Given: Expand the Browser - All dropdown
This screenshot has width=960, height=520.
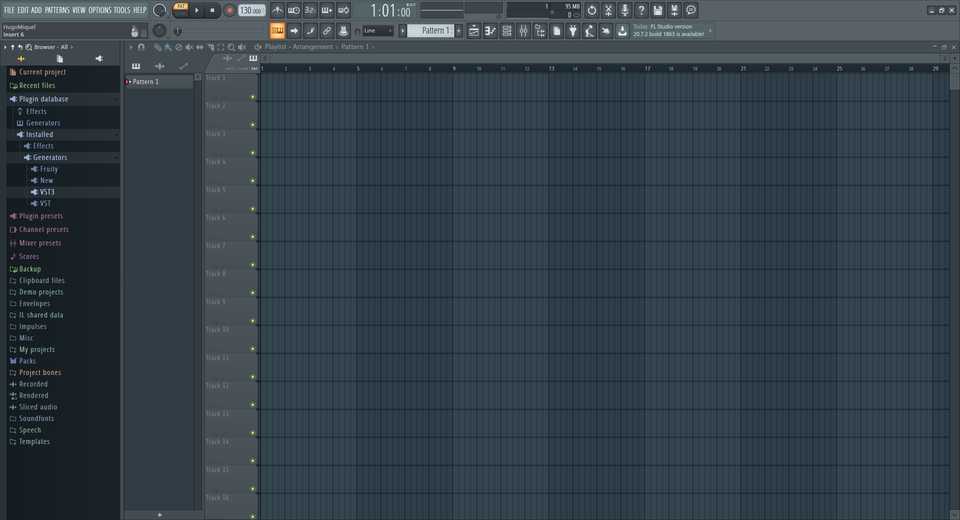Looking at the screenshot, I should [54, 47].
